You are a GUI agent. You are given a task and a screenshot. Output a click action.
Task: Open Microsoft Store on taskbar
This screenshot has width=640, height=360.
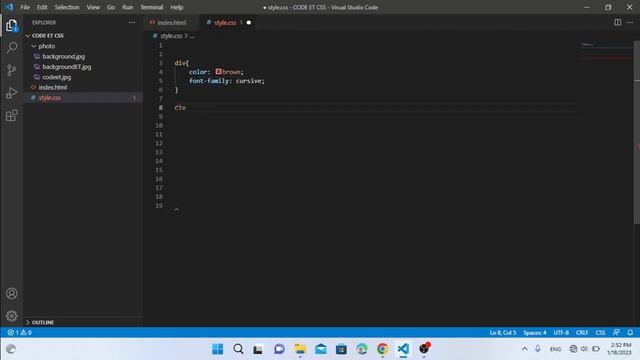tap(341, 349)
